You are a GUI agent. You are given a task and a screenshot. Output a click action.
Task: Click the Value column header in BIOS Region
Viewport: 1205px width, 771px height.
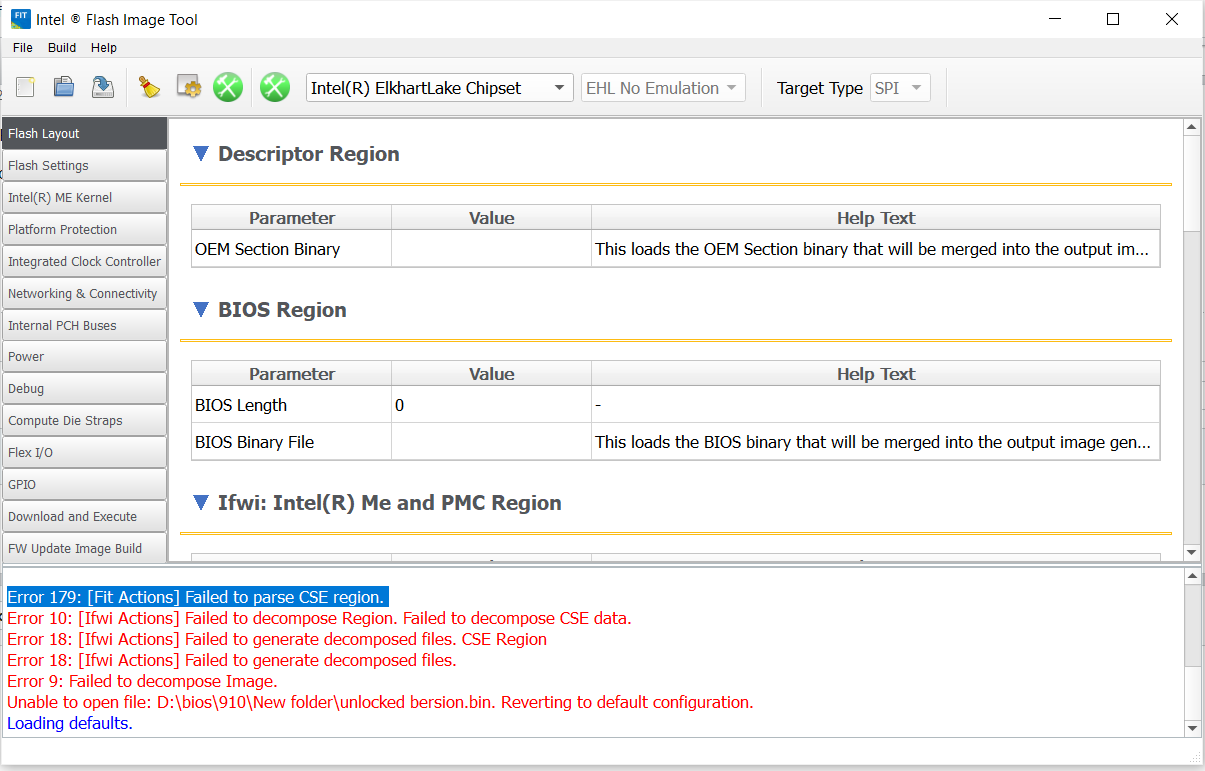(x=491, y=374)
